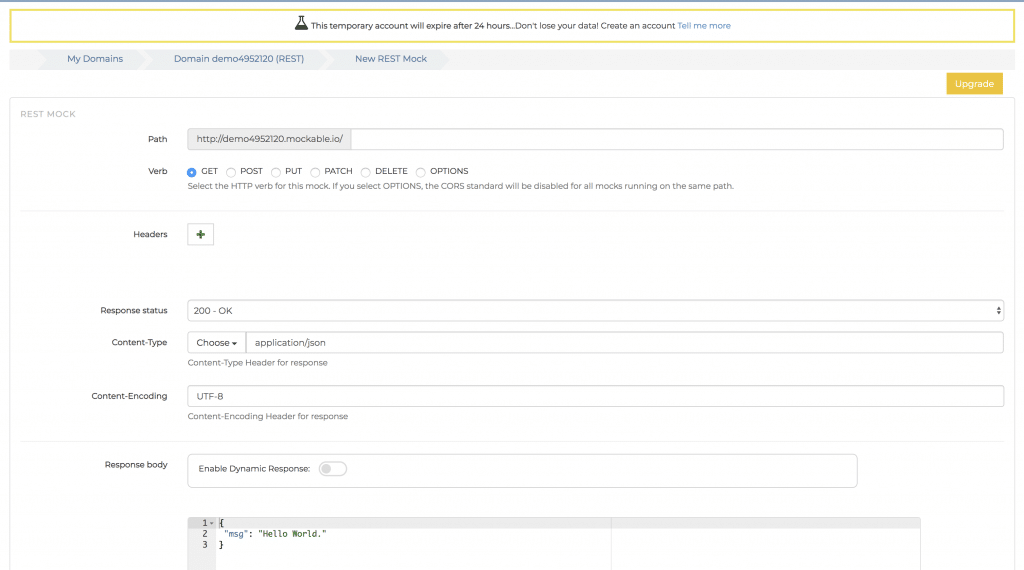
Task: Focus the Content-Type text field
Action: click(x=624, y=343)
